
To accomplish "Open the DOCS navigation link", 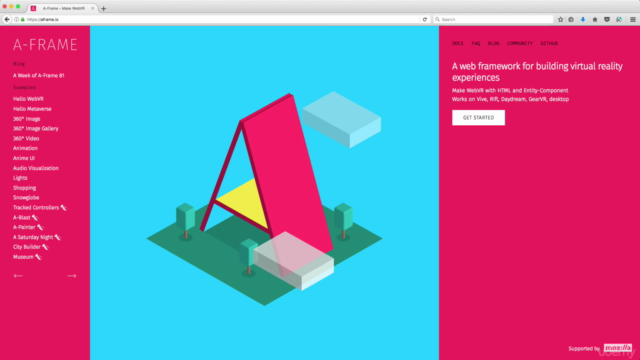I will (x=458, y=43).
